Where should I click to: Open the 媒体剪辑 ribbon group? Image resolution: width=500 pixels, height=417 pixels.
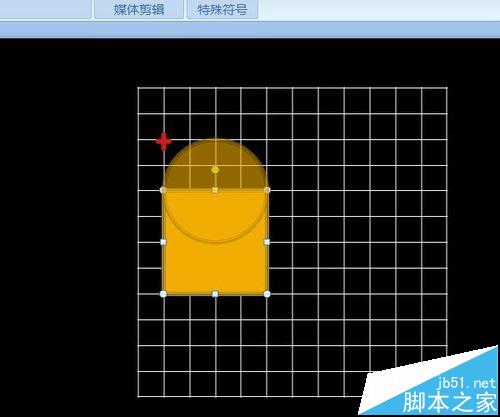pos(139,9)
